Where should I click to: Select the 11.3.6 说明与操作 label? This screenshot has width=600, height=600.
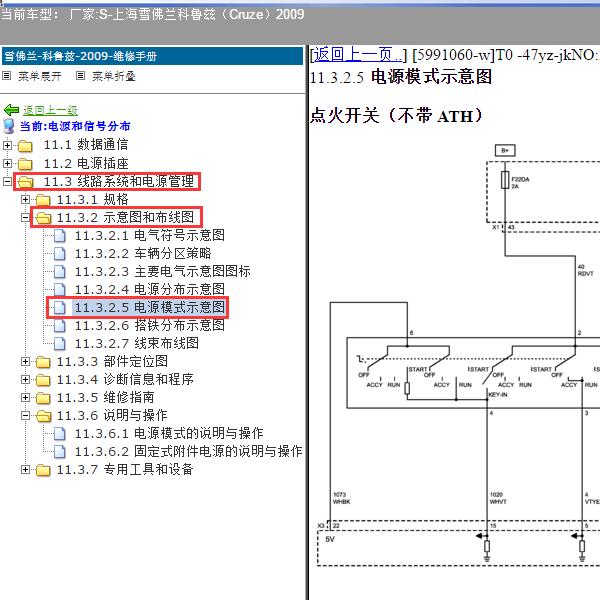tap(112, 416)
